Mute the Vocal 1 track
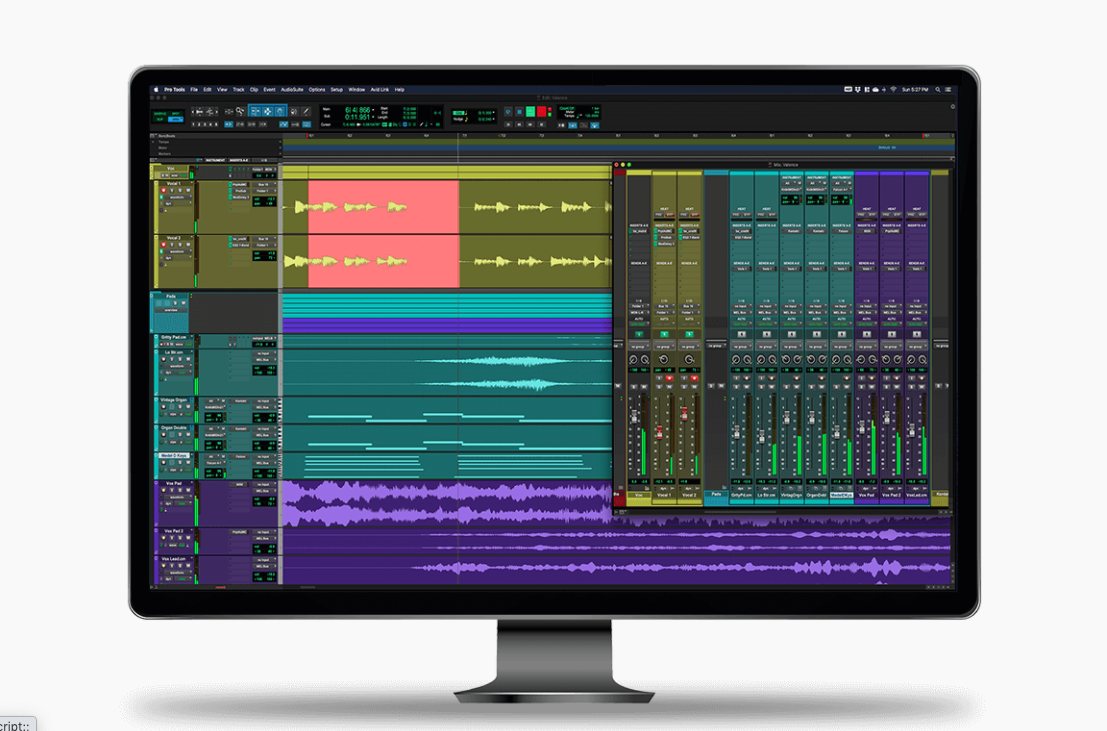Image resolution: width=1107 pixels, height=731 pixels. 188,190
